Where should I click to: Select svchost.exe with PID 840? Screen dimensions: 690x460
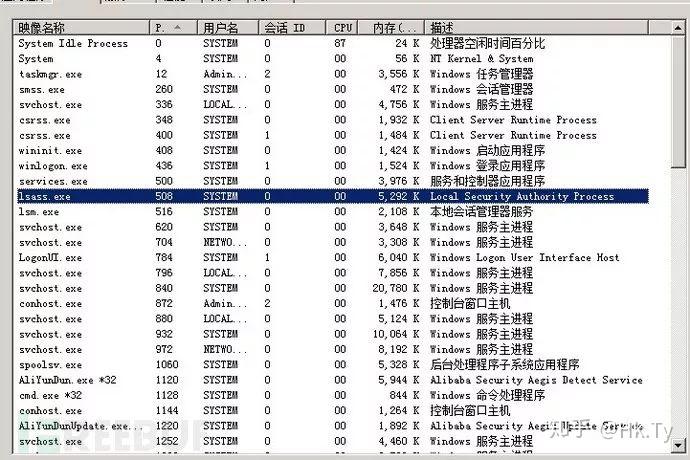click(333, 288)
